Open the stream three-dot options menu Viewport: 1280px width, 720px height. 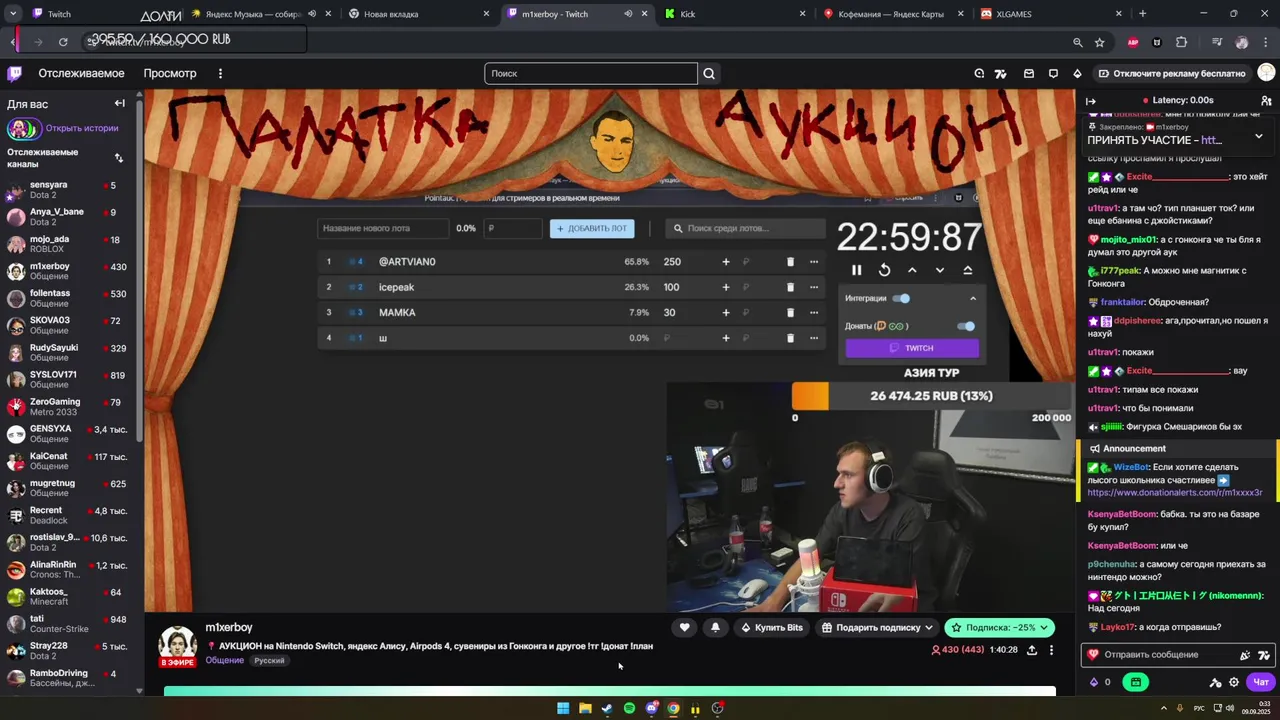point(1051,650)
